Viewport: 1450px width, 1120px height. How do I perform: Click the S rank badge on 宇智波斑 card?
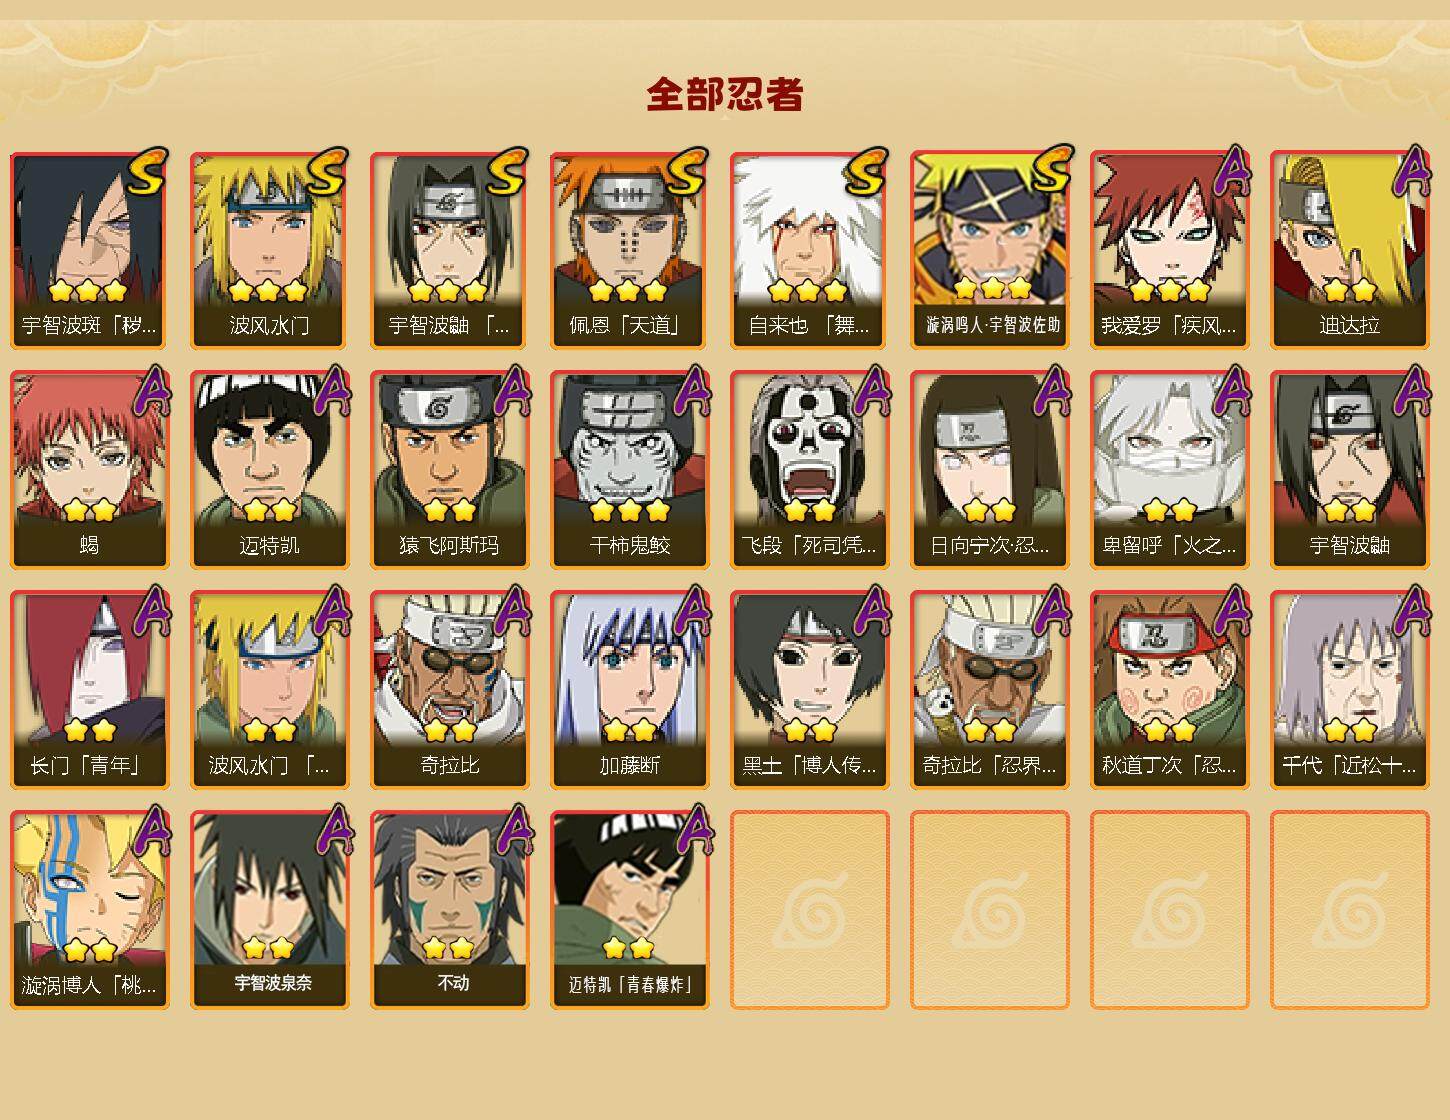tap(147, 172)
